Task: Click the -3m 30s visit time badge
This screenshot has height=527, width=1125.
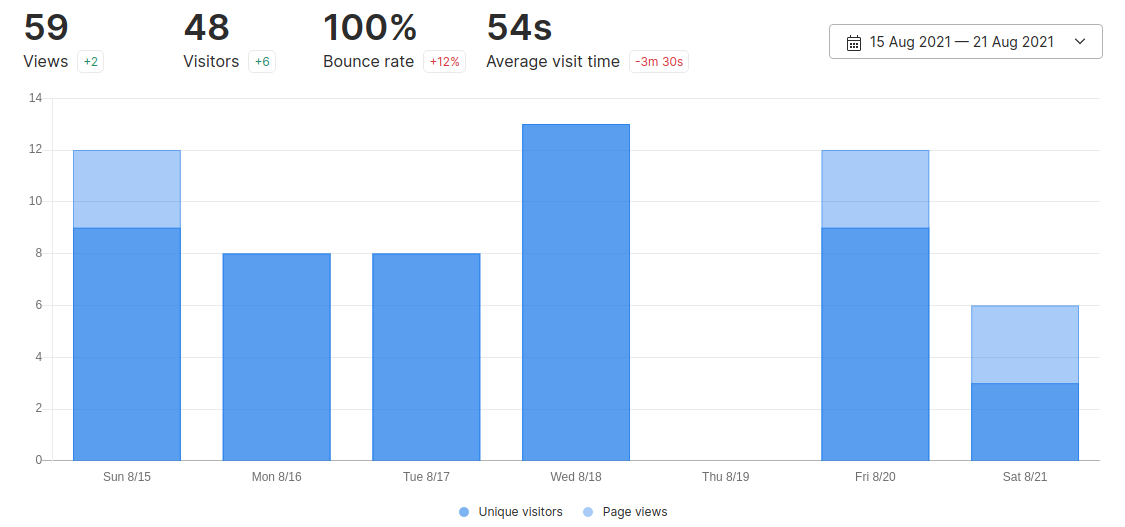Action: pos(659,62)
